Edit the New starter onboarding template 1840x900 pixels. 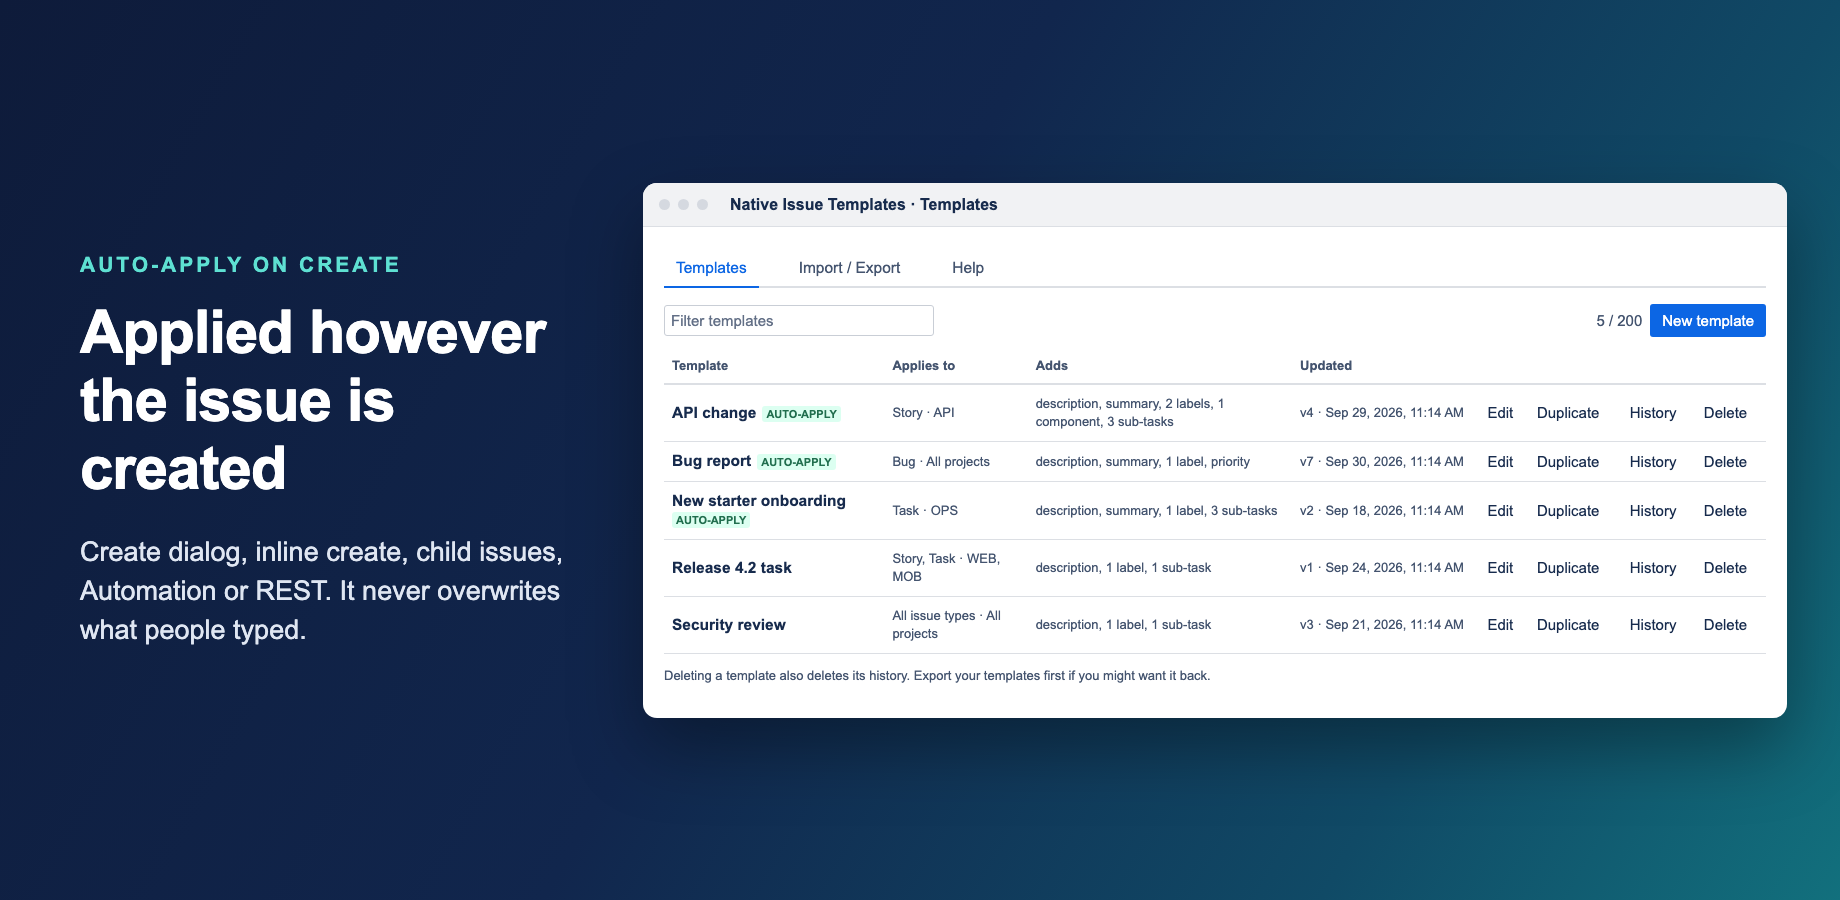click(1500, 511)
